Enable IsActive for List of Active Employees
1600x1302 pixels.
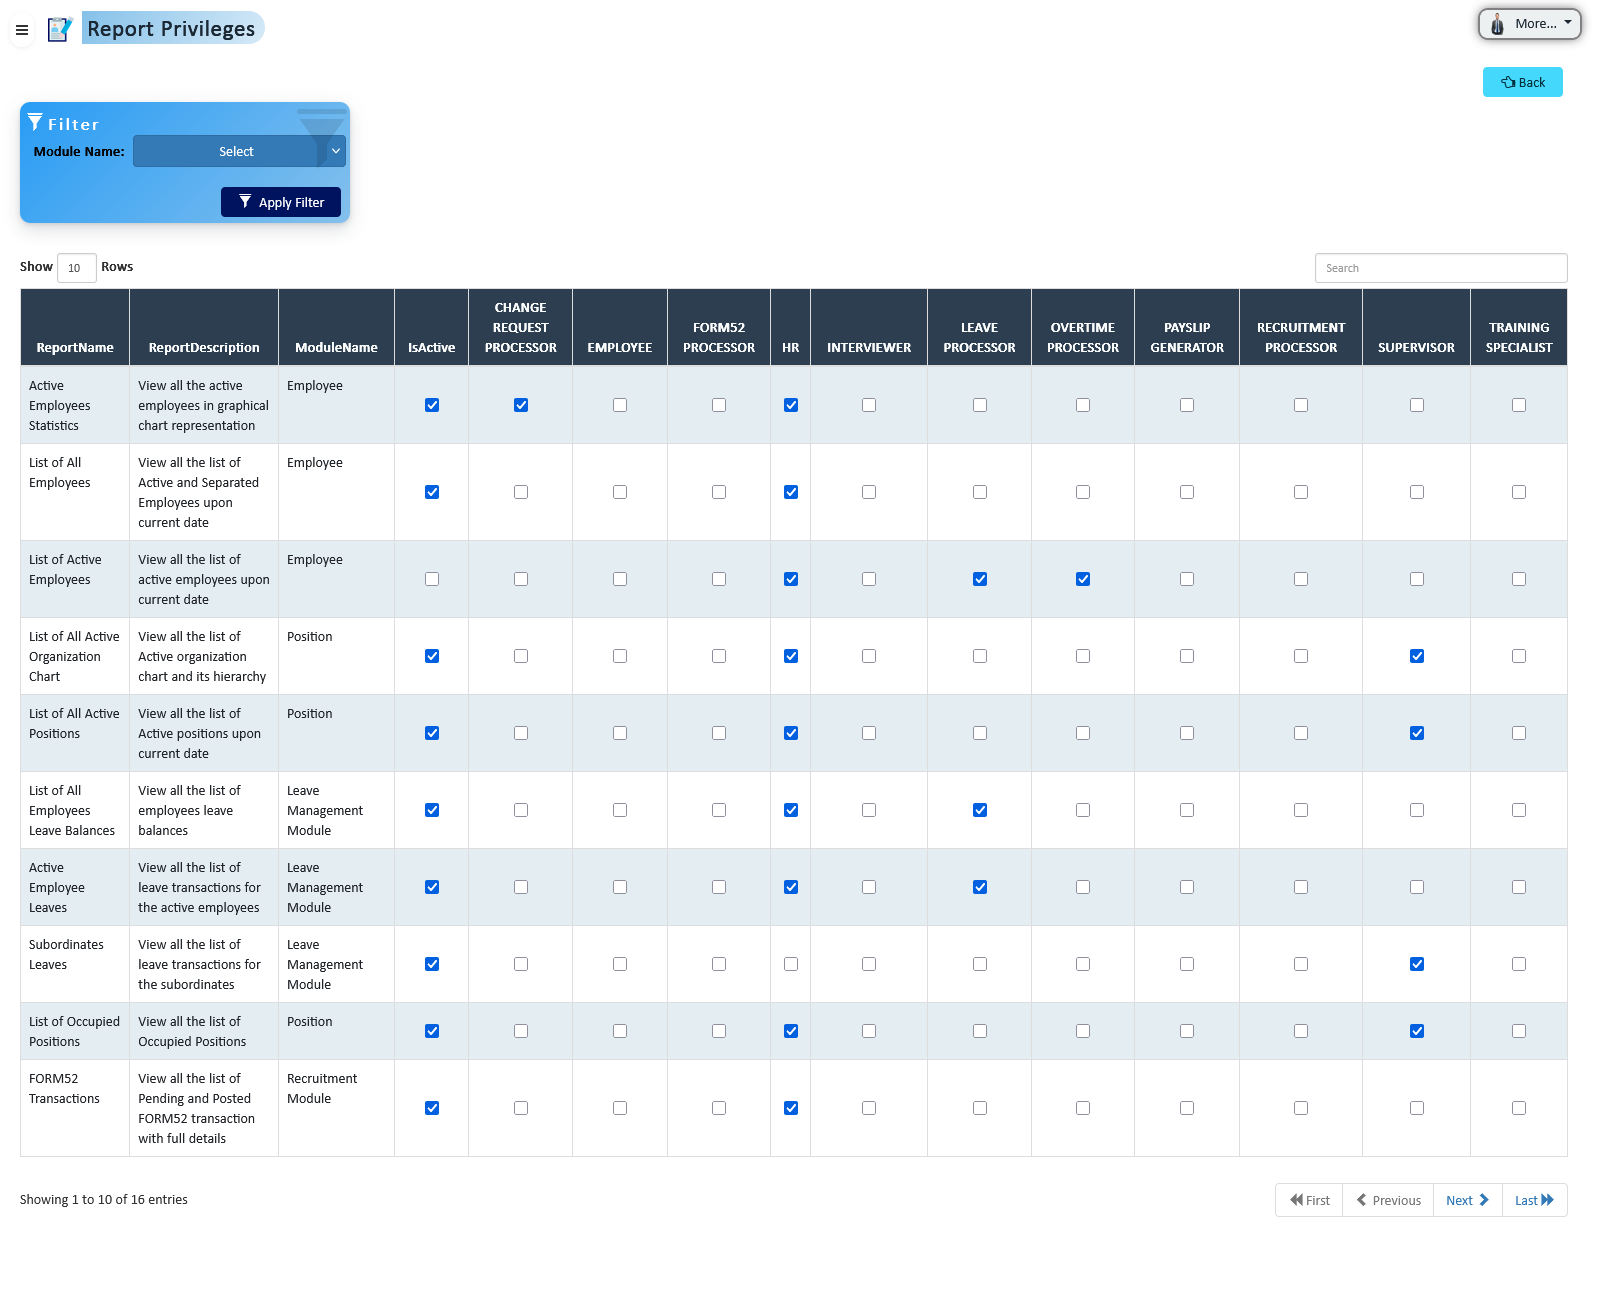pos(432,579)
